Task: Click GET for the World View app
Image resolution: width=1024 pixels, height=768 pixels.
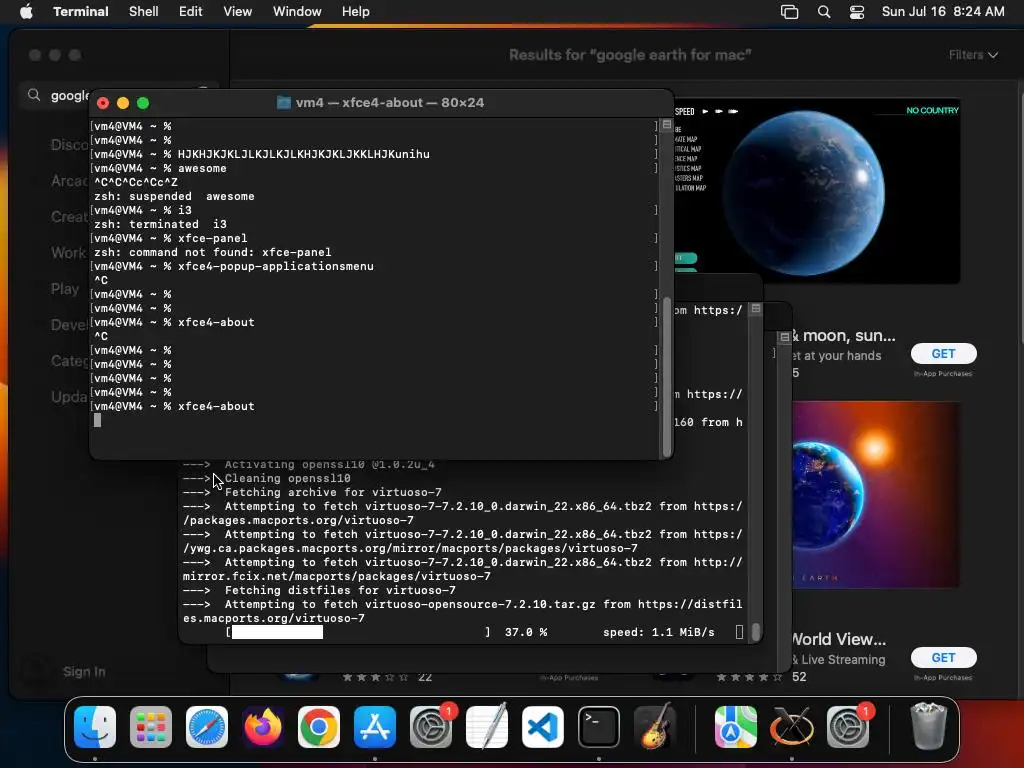Action: (x=944, y=658)
